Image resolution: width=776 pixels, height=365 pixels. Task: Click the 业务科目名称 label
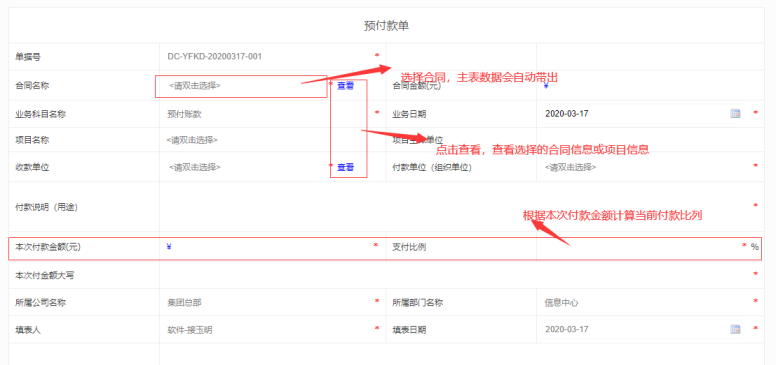click(x=41, y=114)
